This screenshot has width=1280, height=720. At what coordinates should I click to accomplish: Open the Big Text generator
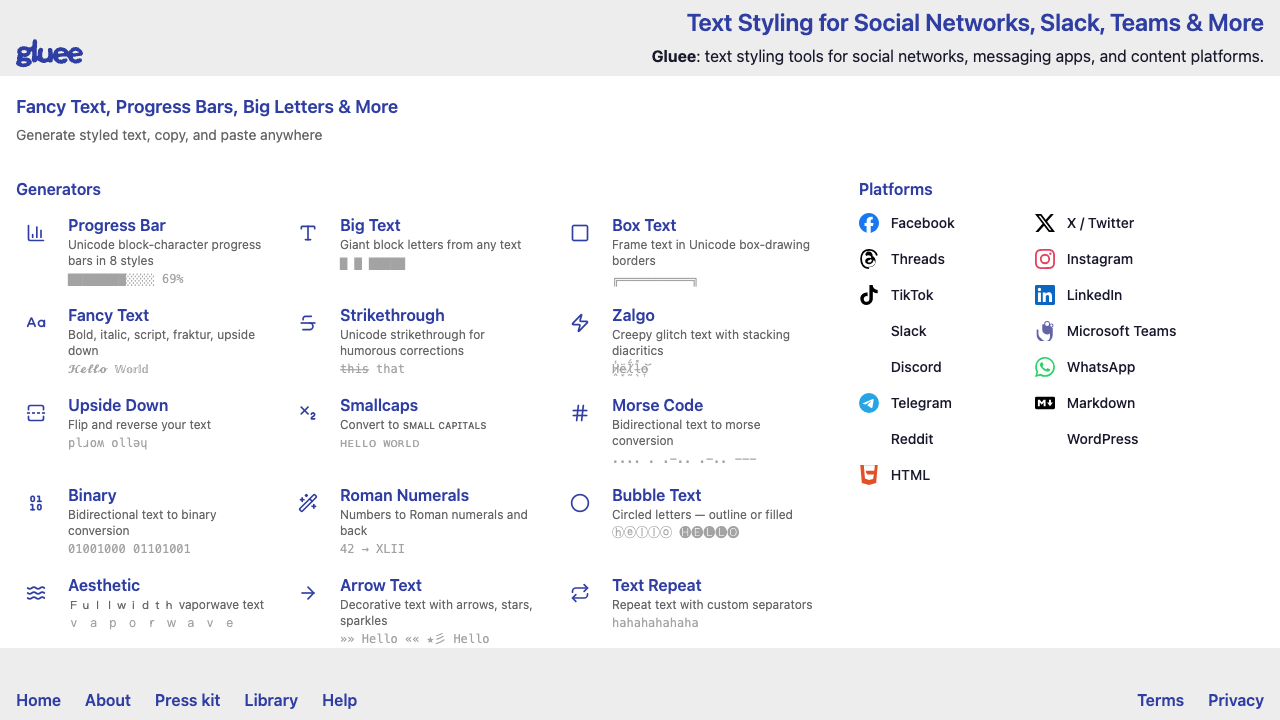click(370, 225)
